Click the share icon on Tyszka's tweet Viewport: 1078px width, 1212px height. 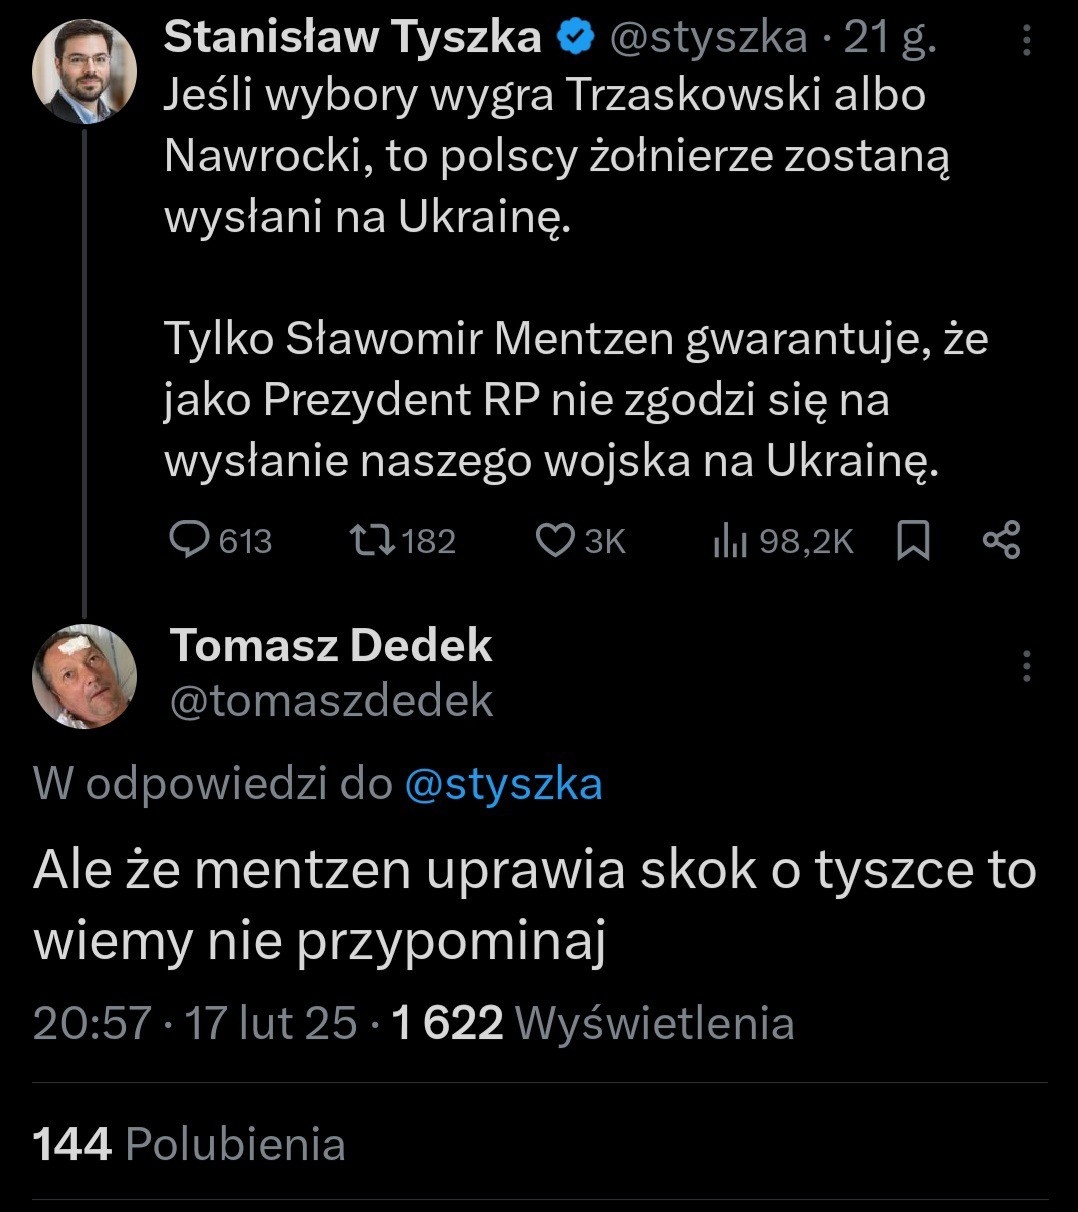1001,540
